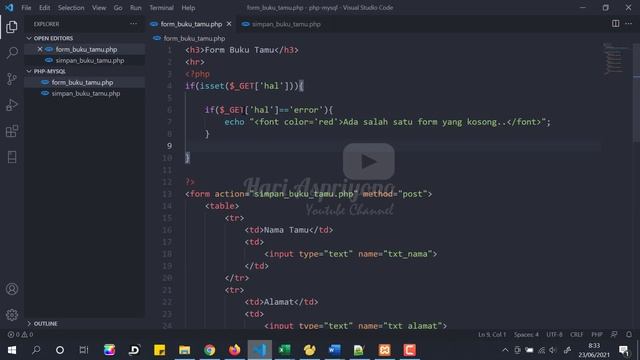Open Excel from the taskbar
Image resolution: width=640 pixels, height=360 pixels.
tap(284, 350)
